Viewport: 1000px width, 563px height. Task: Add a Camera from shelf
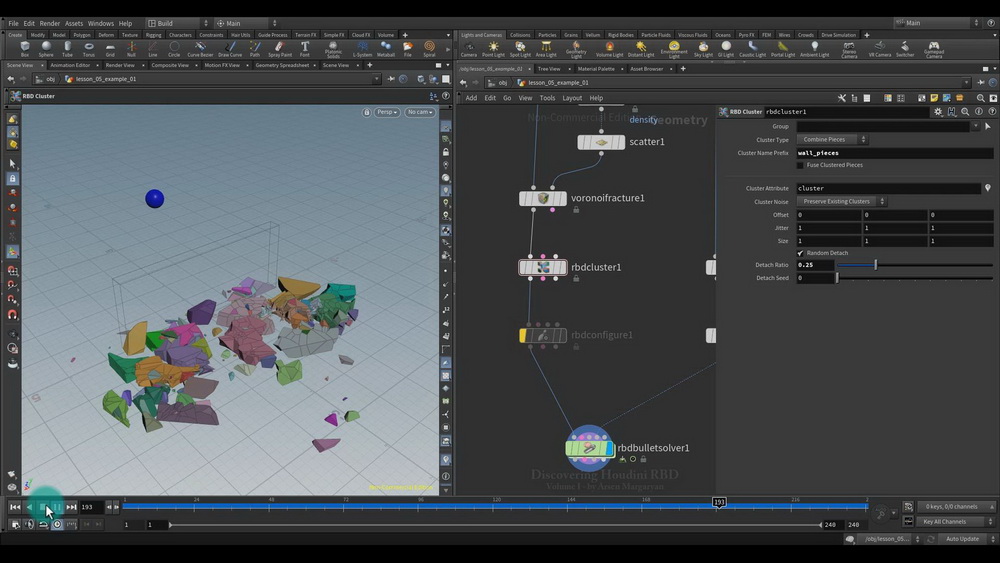[469, 49]
